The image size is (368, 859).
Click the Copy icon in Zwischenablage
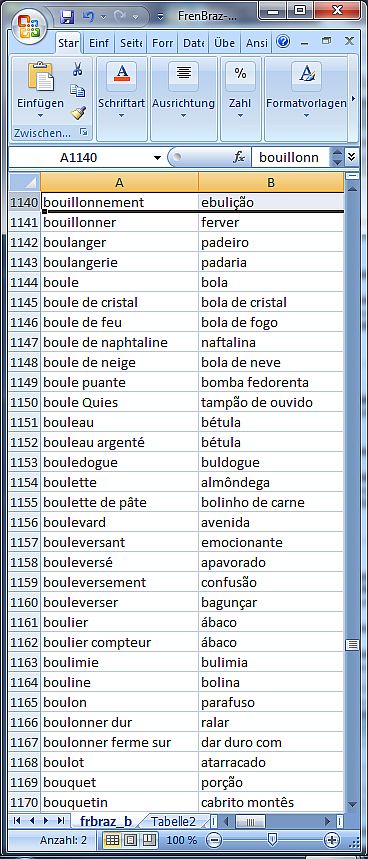(78, 91)
